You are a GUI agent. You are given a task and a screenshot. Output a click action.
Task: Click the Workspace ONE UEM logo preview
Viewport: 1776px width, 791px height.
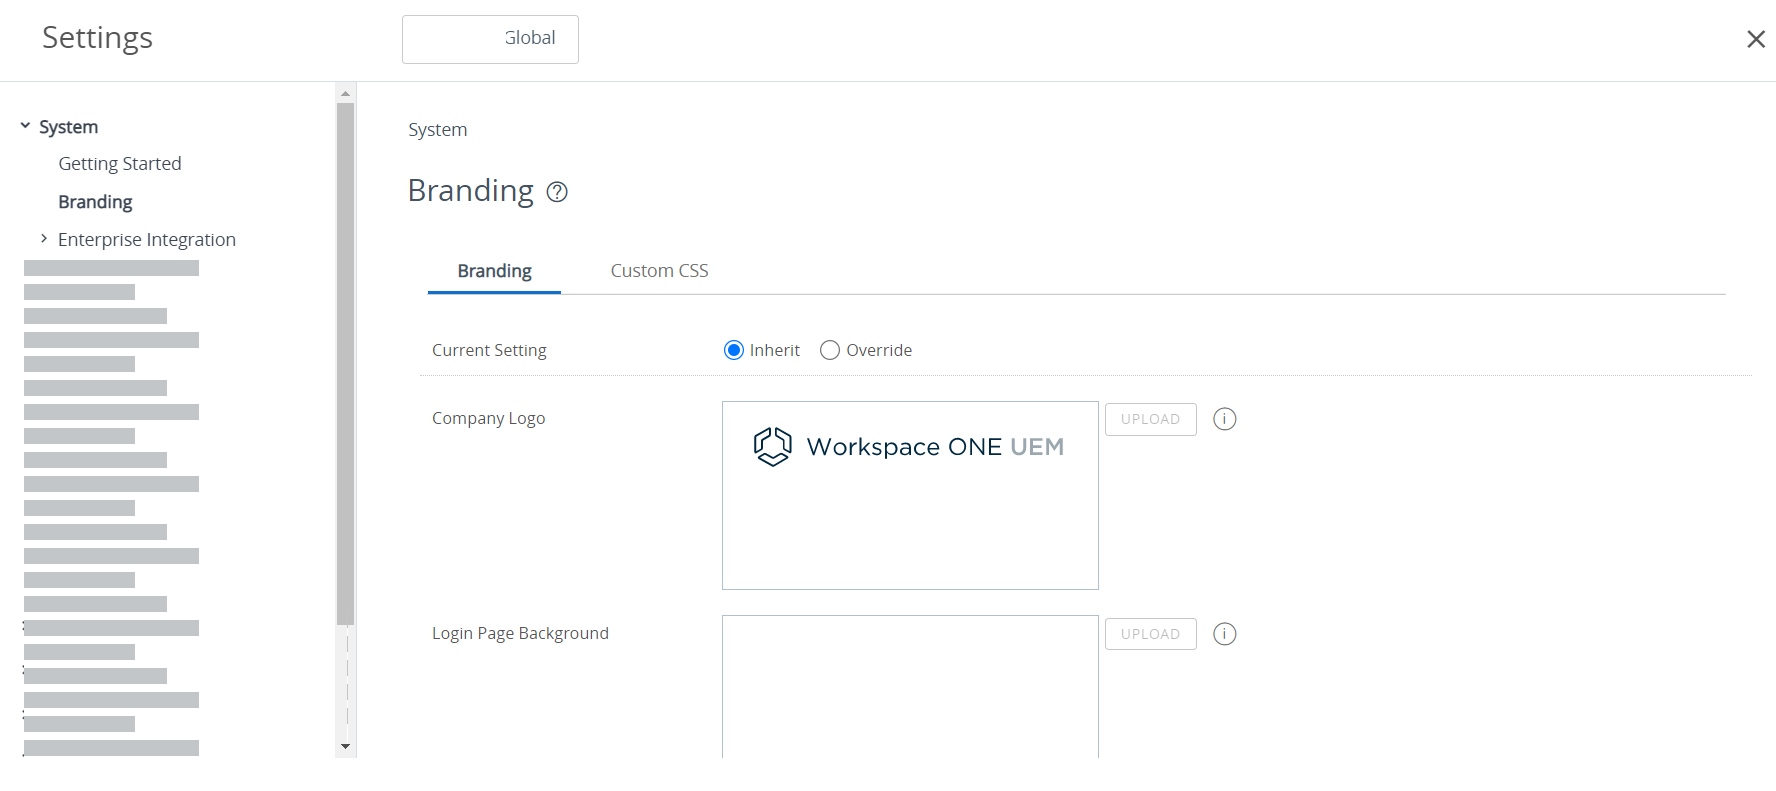point(910,495)
